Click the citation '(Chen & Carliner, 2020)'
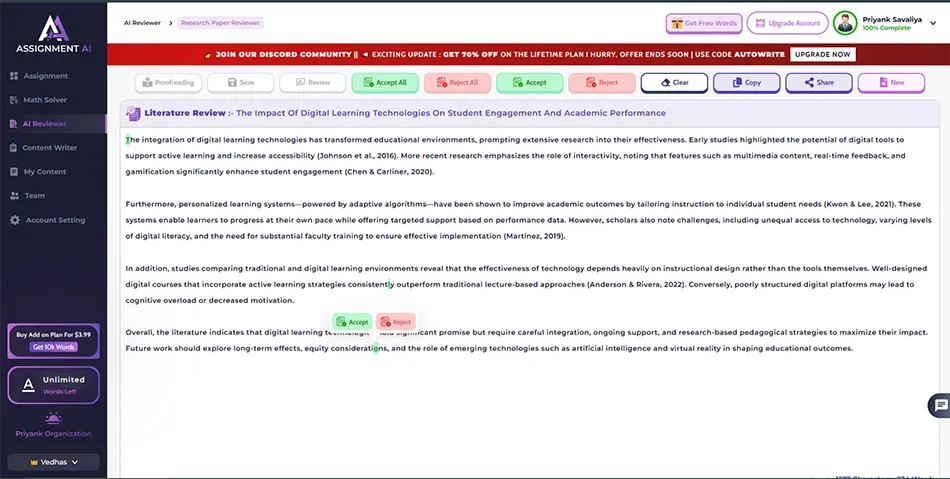The height and width of the screenshot is (479, 950). click(x=390, y=172)
